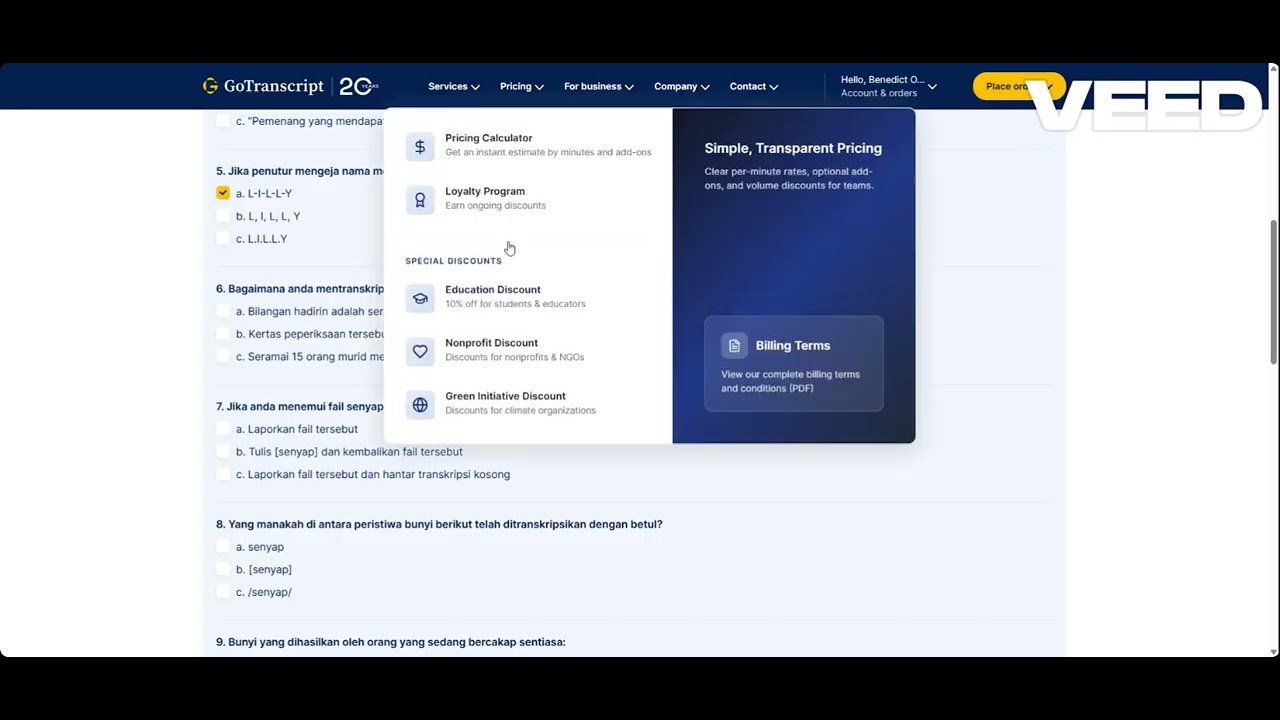The height and width of the screenshot is (720, 1280).
Task: Click question text "9. Bunyi yang dihasilkan"
Action: click(391, 642)
